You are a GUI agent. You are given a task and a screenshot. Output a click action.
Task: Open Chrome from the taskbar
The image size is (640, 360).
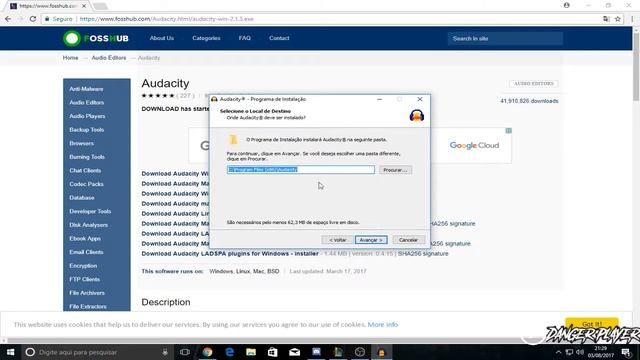[x=207, y=352]
